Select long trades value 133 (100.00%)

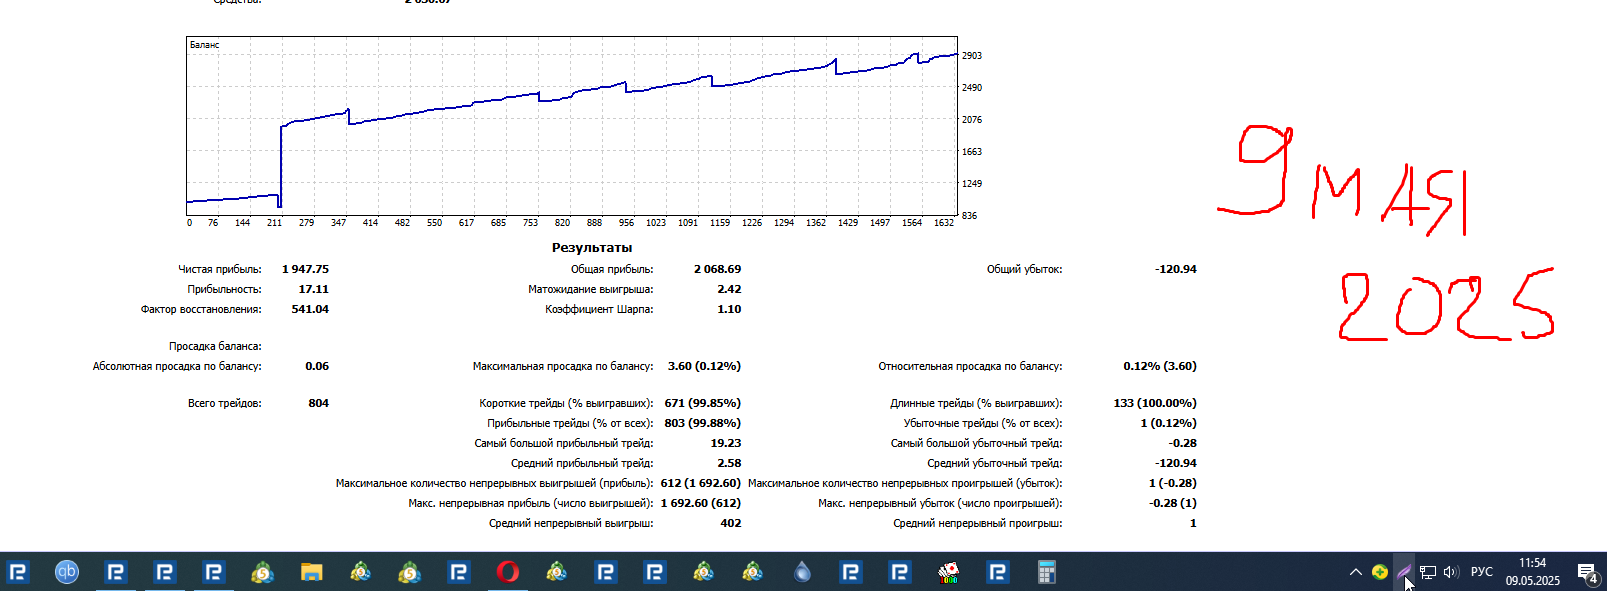(1155, 403)
